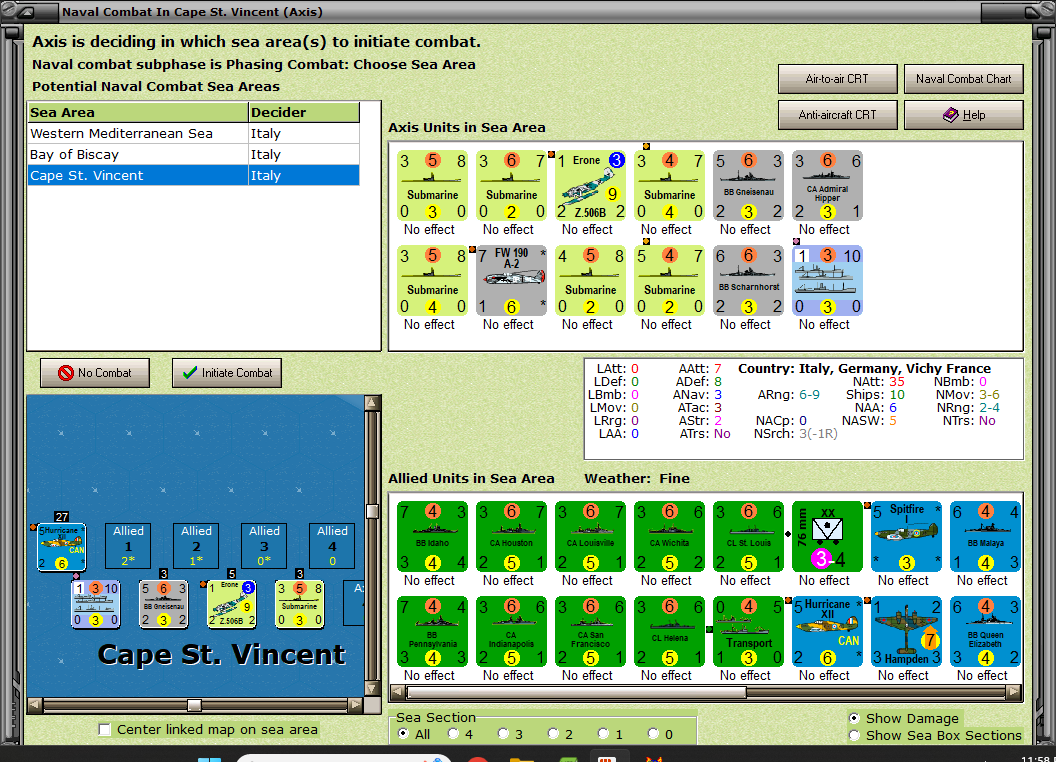Open the Anti-aircraft CRT

click(x=837, y=115)
